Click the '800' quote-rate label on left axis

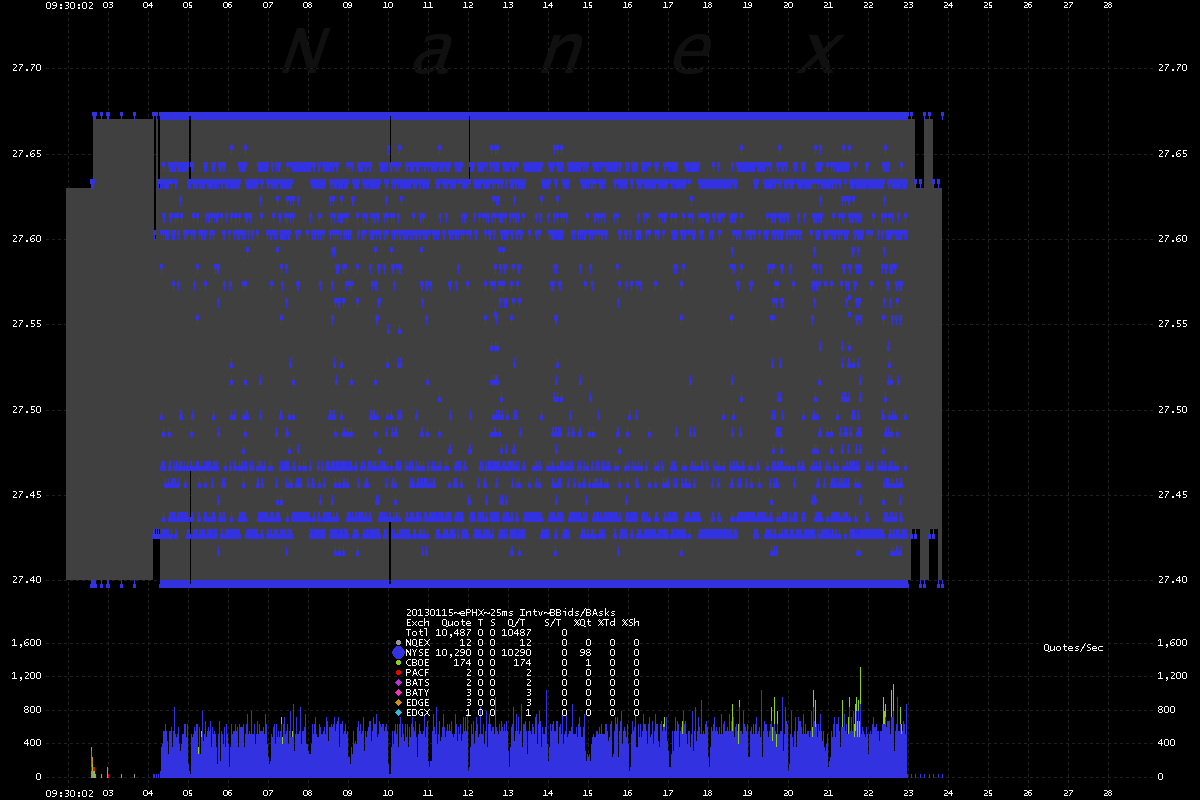[x=31, y=710]
